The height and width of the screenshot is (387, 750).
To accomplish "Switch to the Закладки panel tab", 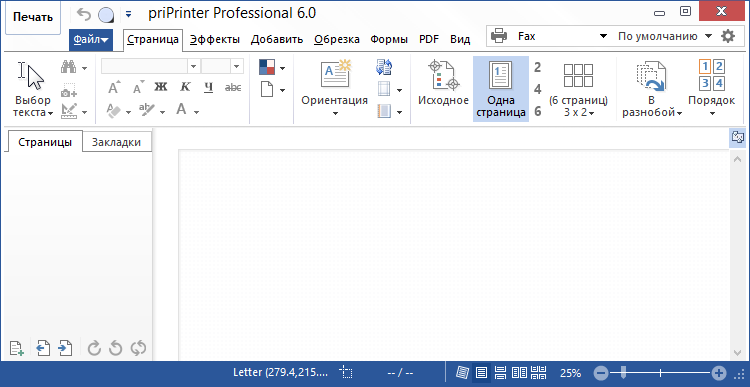I will click(117, 142).
